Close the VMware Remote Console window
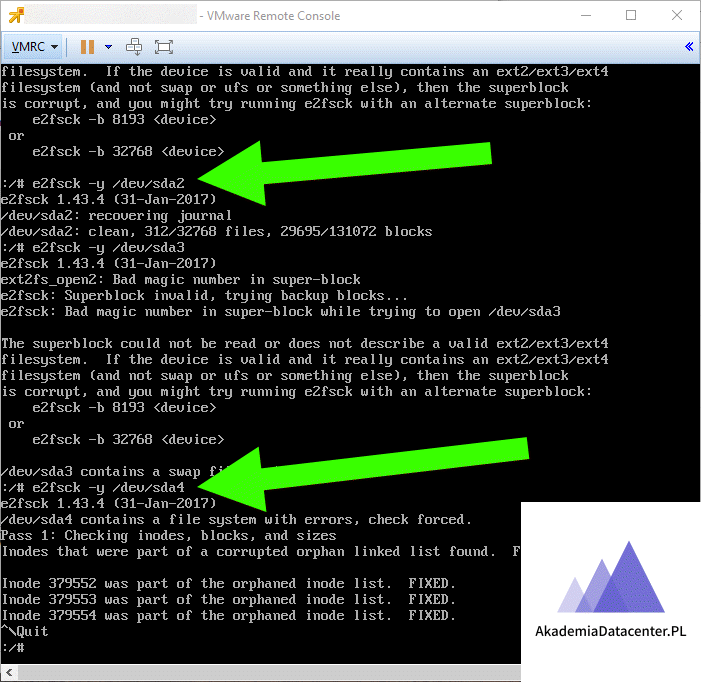701x682 pixels. (677, 15)
